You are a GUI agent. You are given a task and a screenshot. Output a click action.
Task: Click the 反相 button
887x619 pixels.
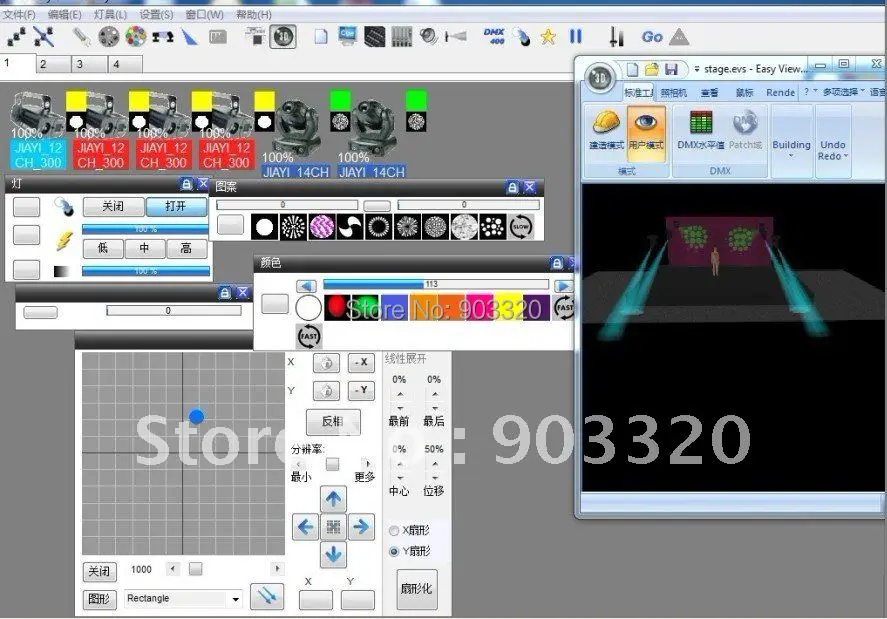(333, 422)
